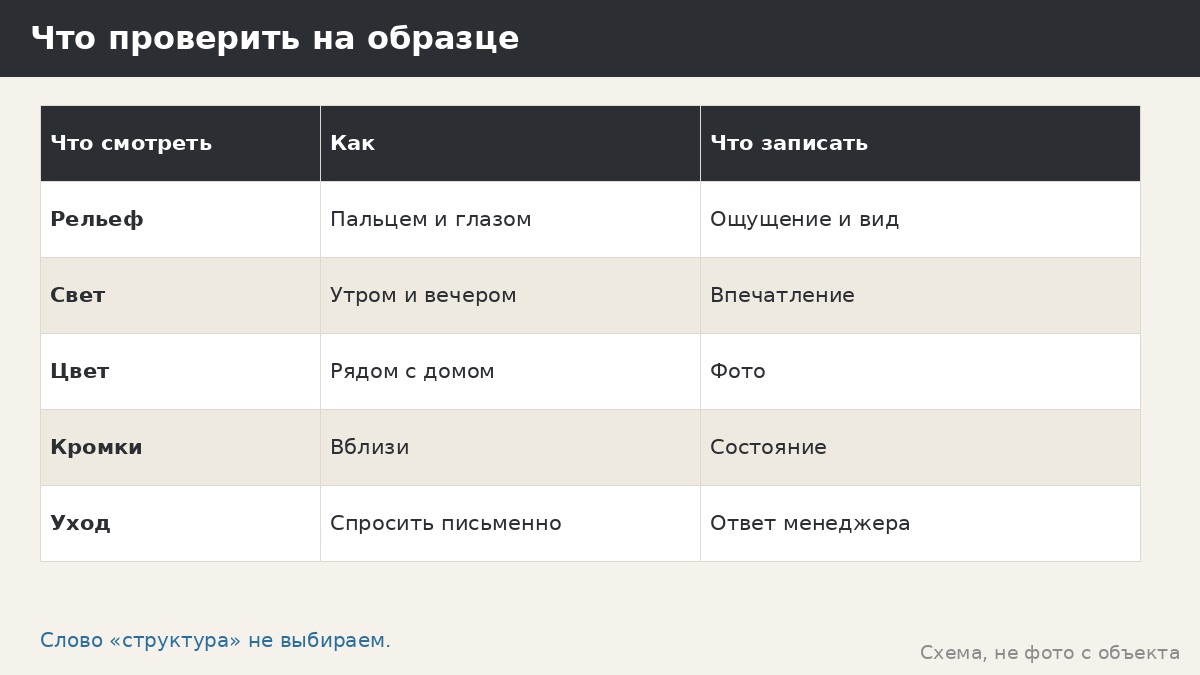Click the cell 'Пальцем и глазом'

tap(510, 219)
